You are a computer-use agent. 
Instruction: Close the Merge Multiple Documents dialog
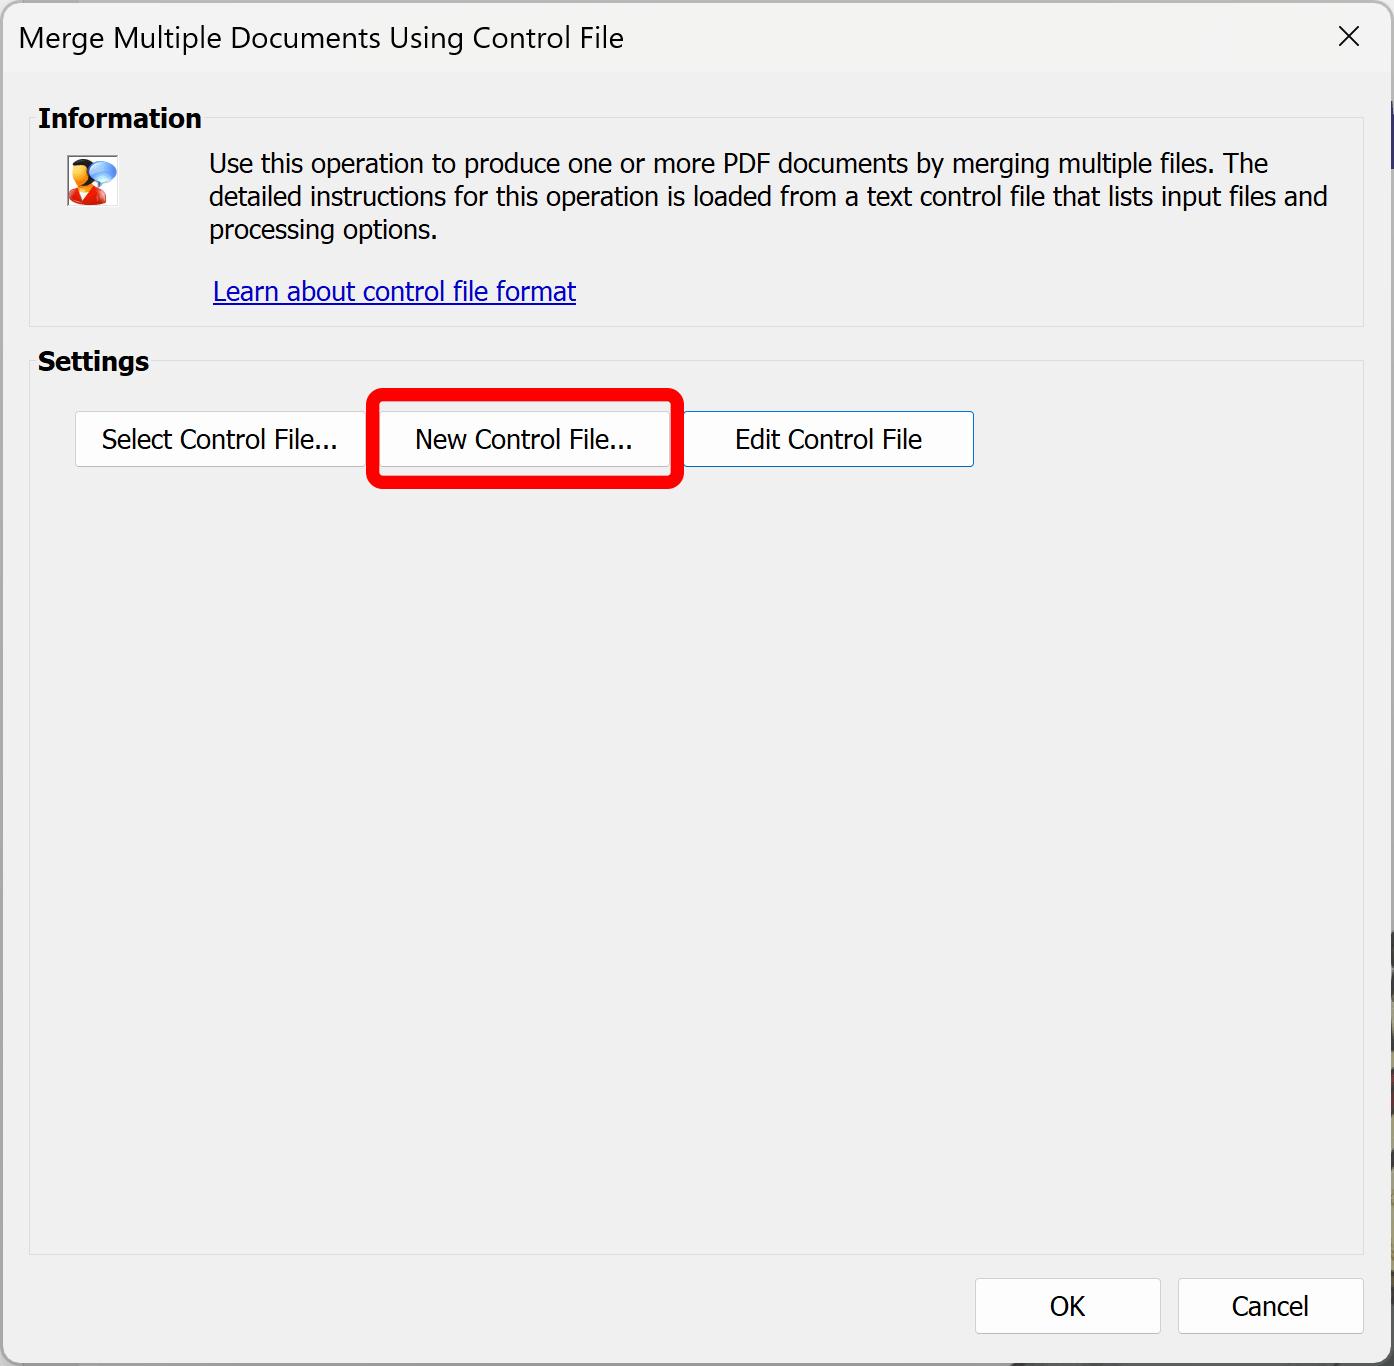[x=1348, y=37]
